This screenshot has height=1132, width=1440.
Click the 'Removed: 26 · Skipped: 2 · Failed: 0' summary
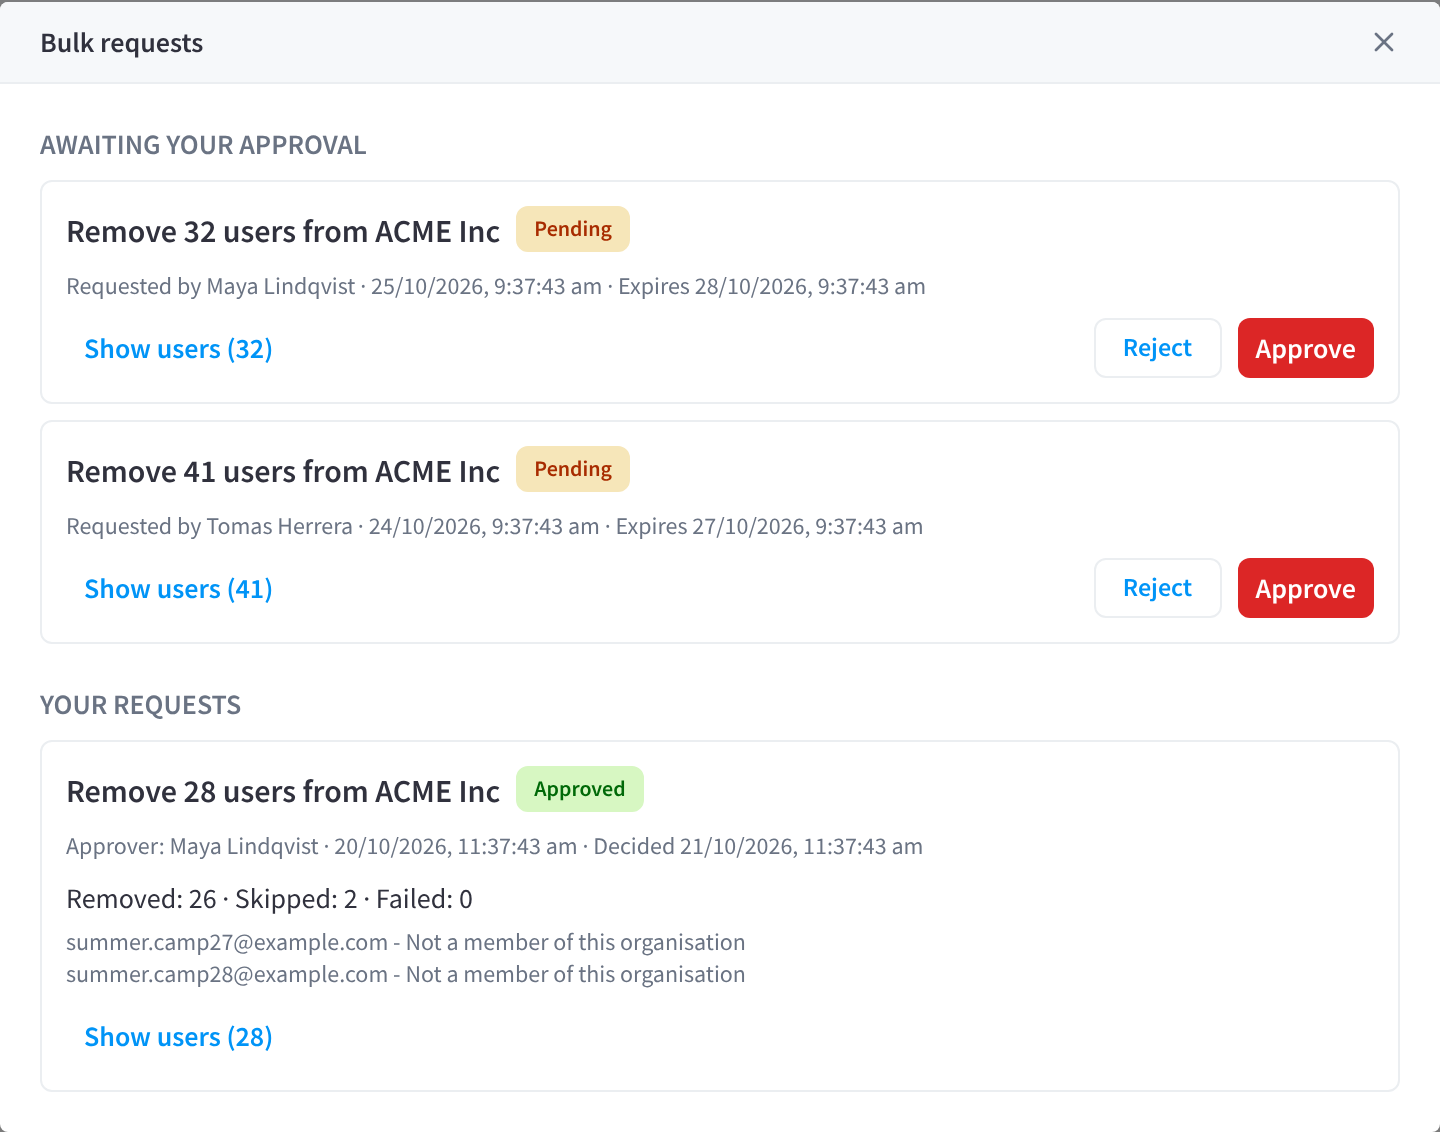tap(269, 899)
